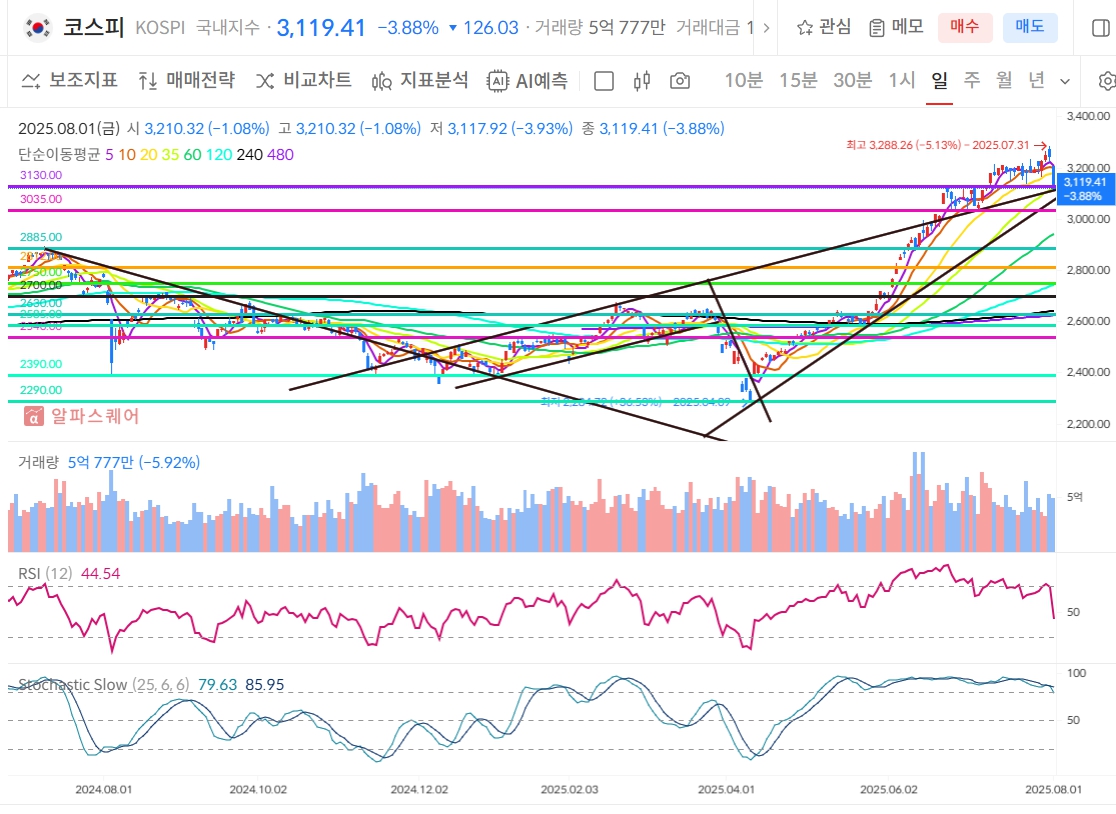Toggle the square layout checkbox icon
1116x814 pixels.
(x=604, y=81)
